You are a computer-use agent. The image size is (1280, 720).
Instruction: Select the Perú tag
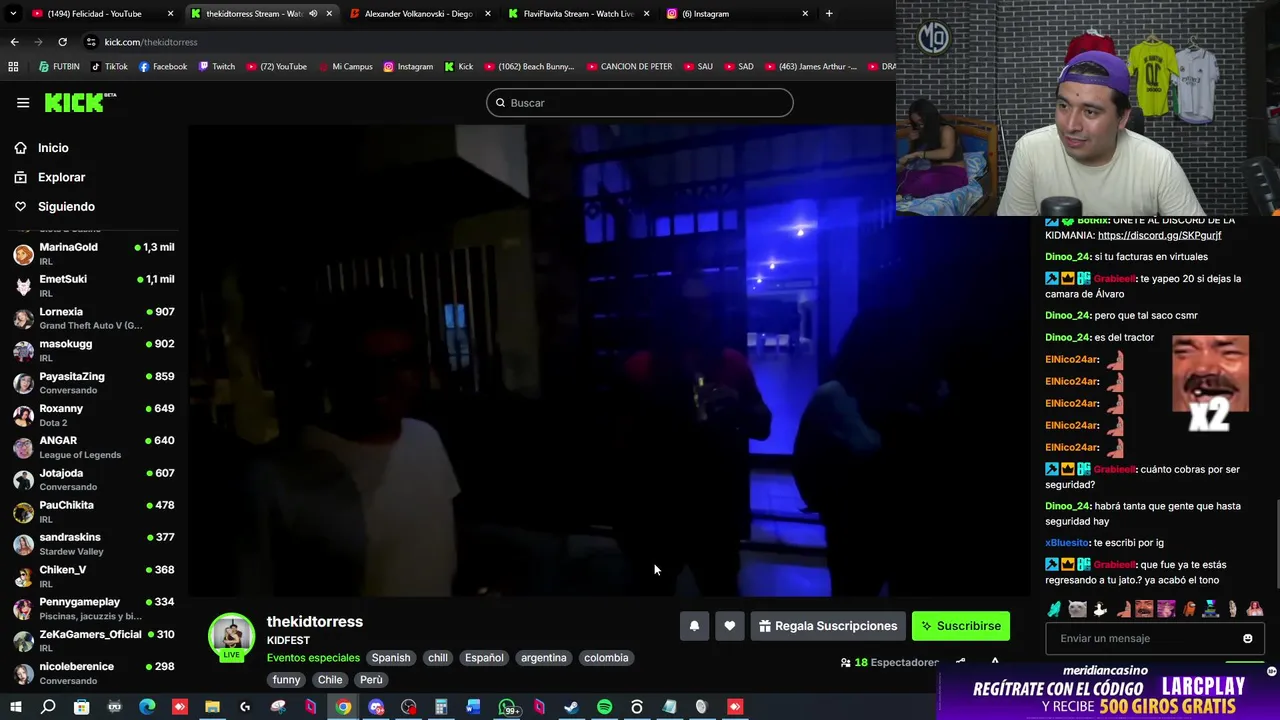[x=371, y=680]
